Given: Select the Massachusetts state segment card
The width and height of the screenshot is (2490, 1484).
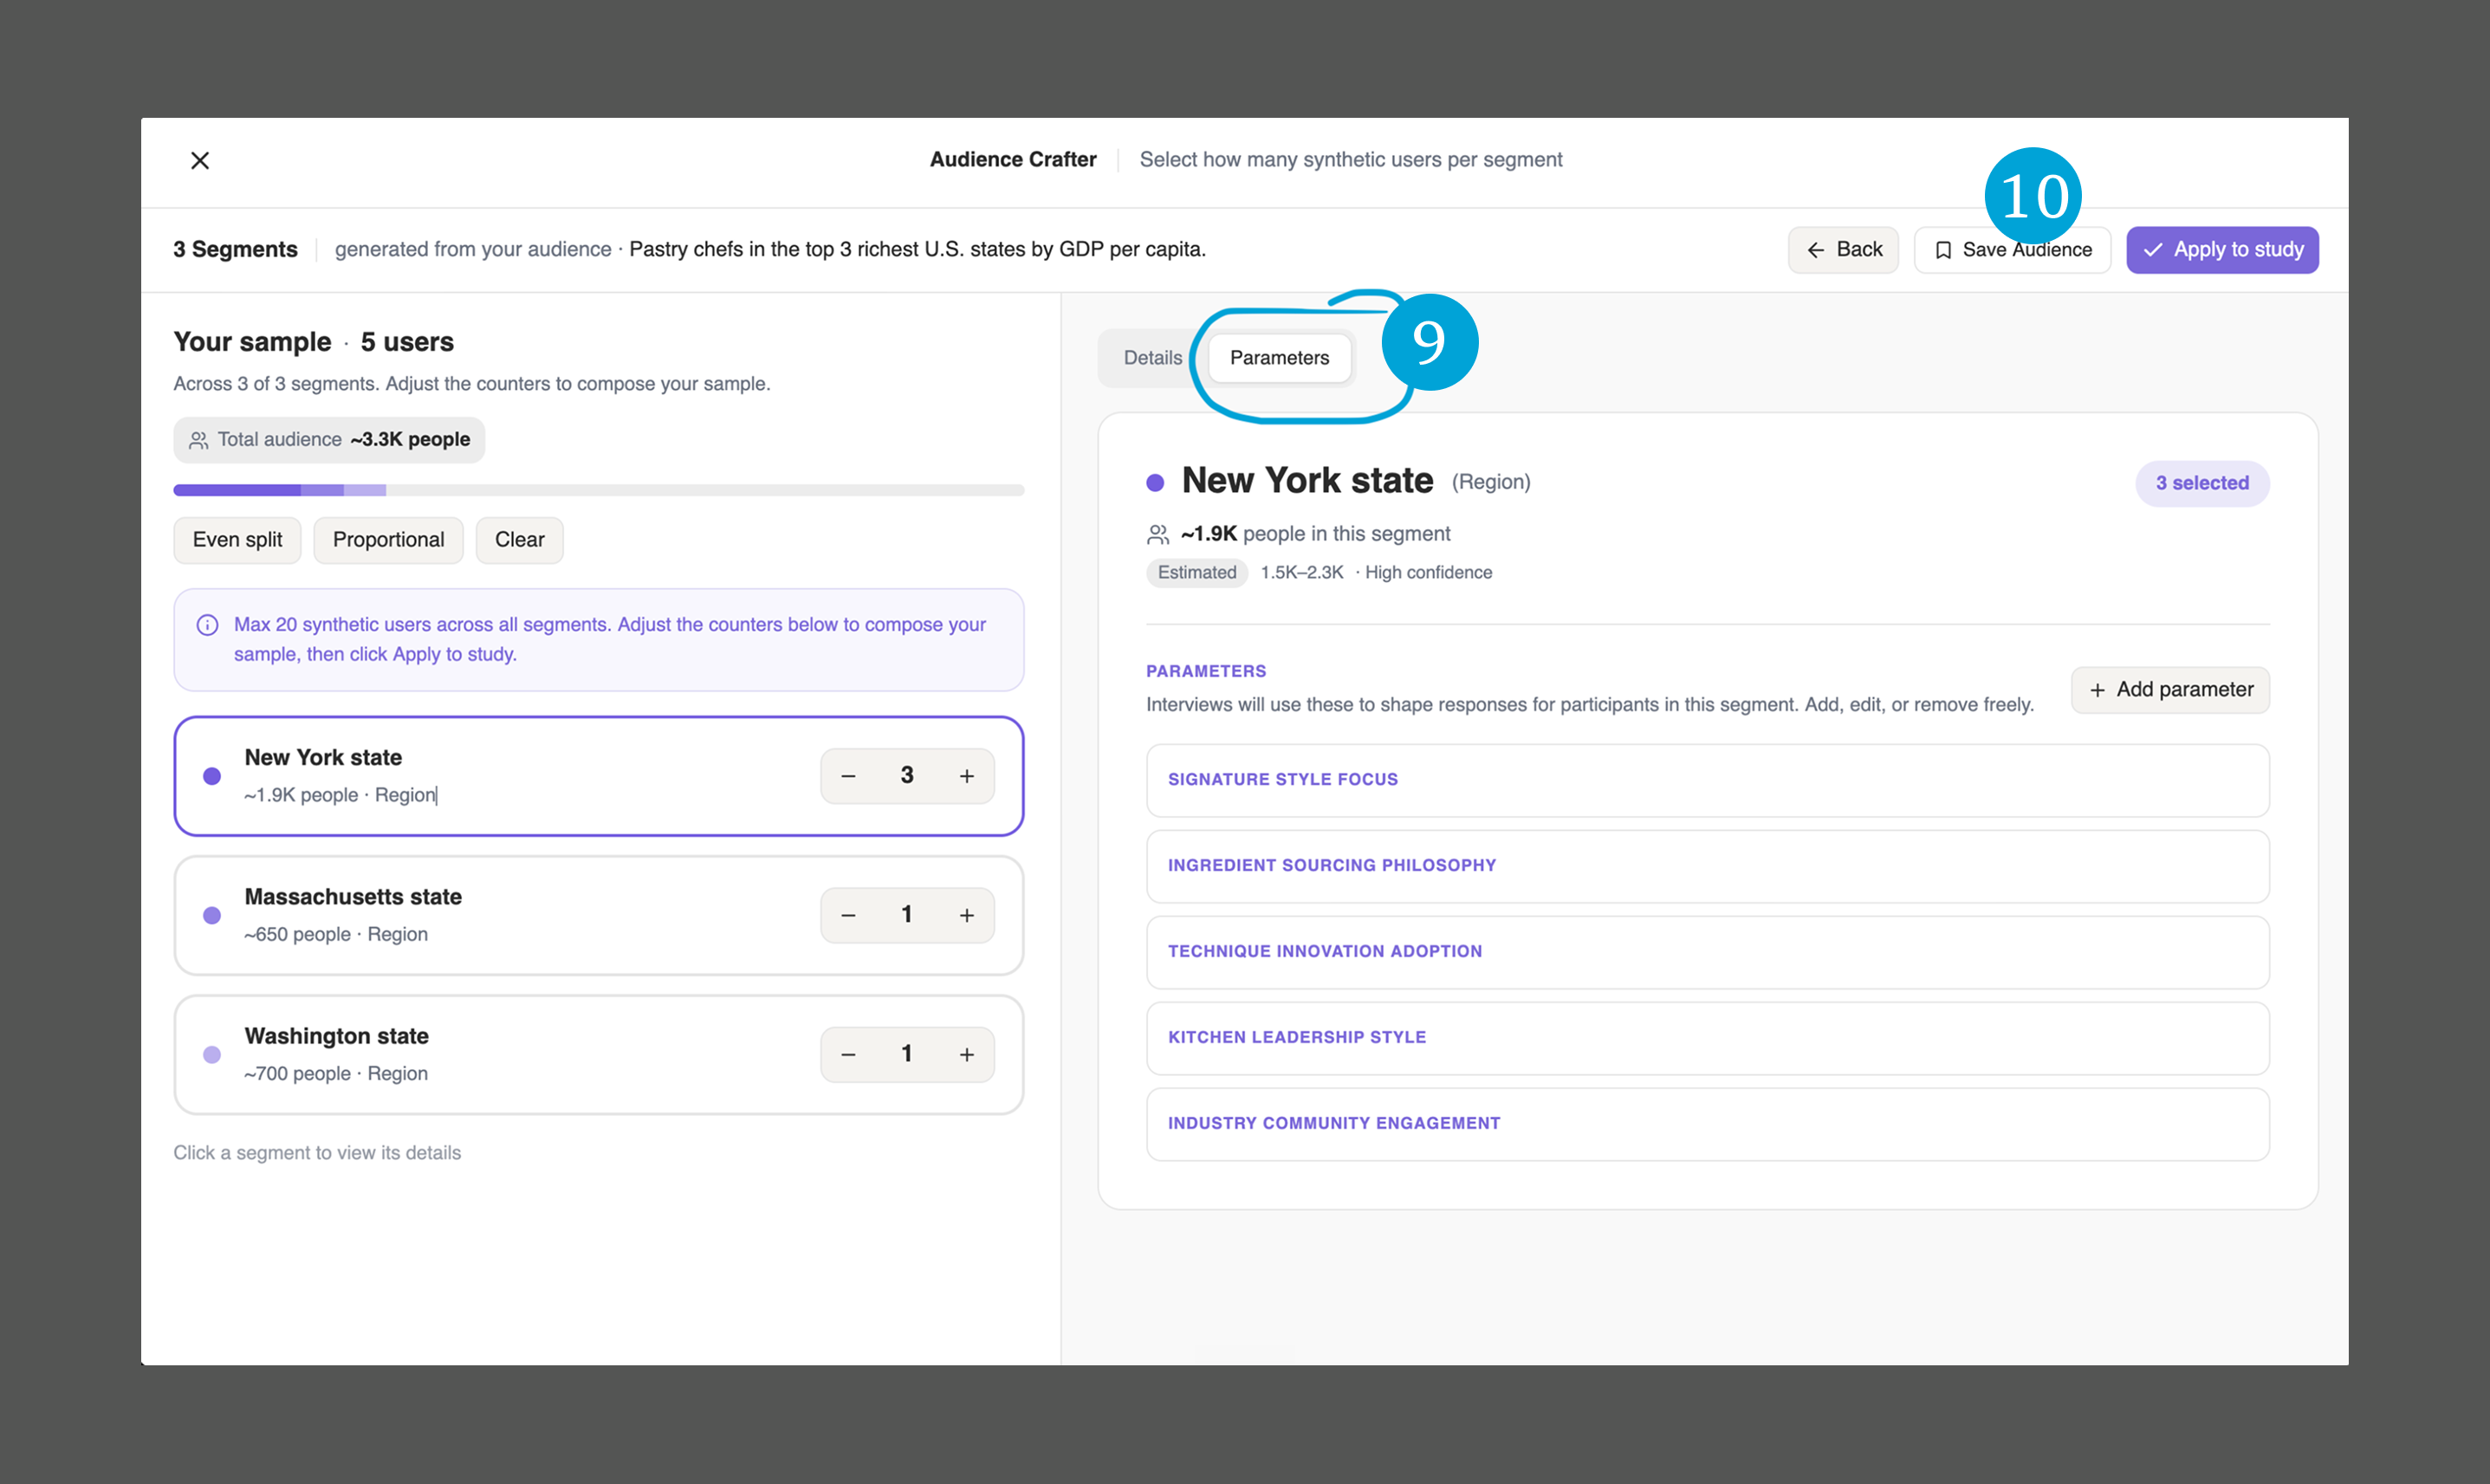Looking at the screenshot, I should pos(598,915).
